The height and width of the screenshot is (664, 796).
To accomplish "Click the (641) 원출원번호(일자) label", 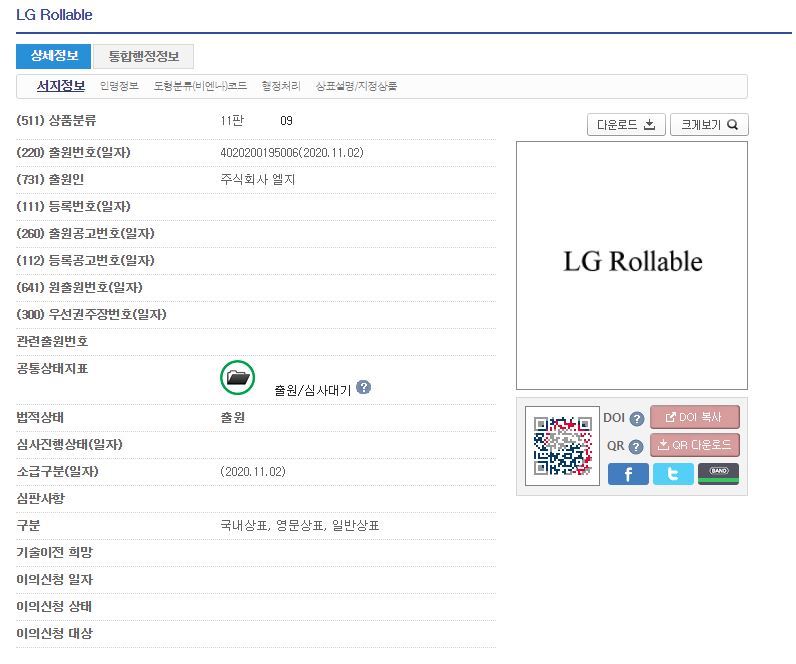I will [80, 288].
